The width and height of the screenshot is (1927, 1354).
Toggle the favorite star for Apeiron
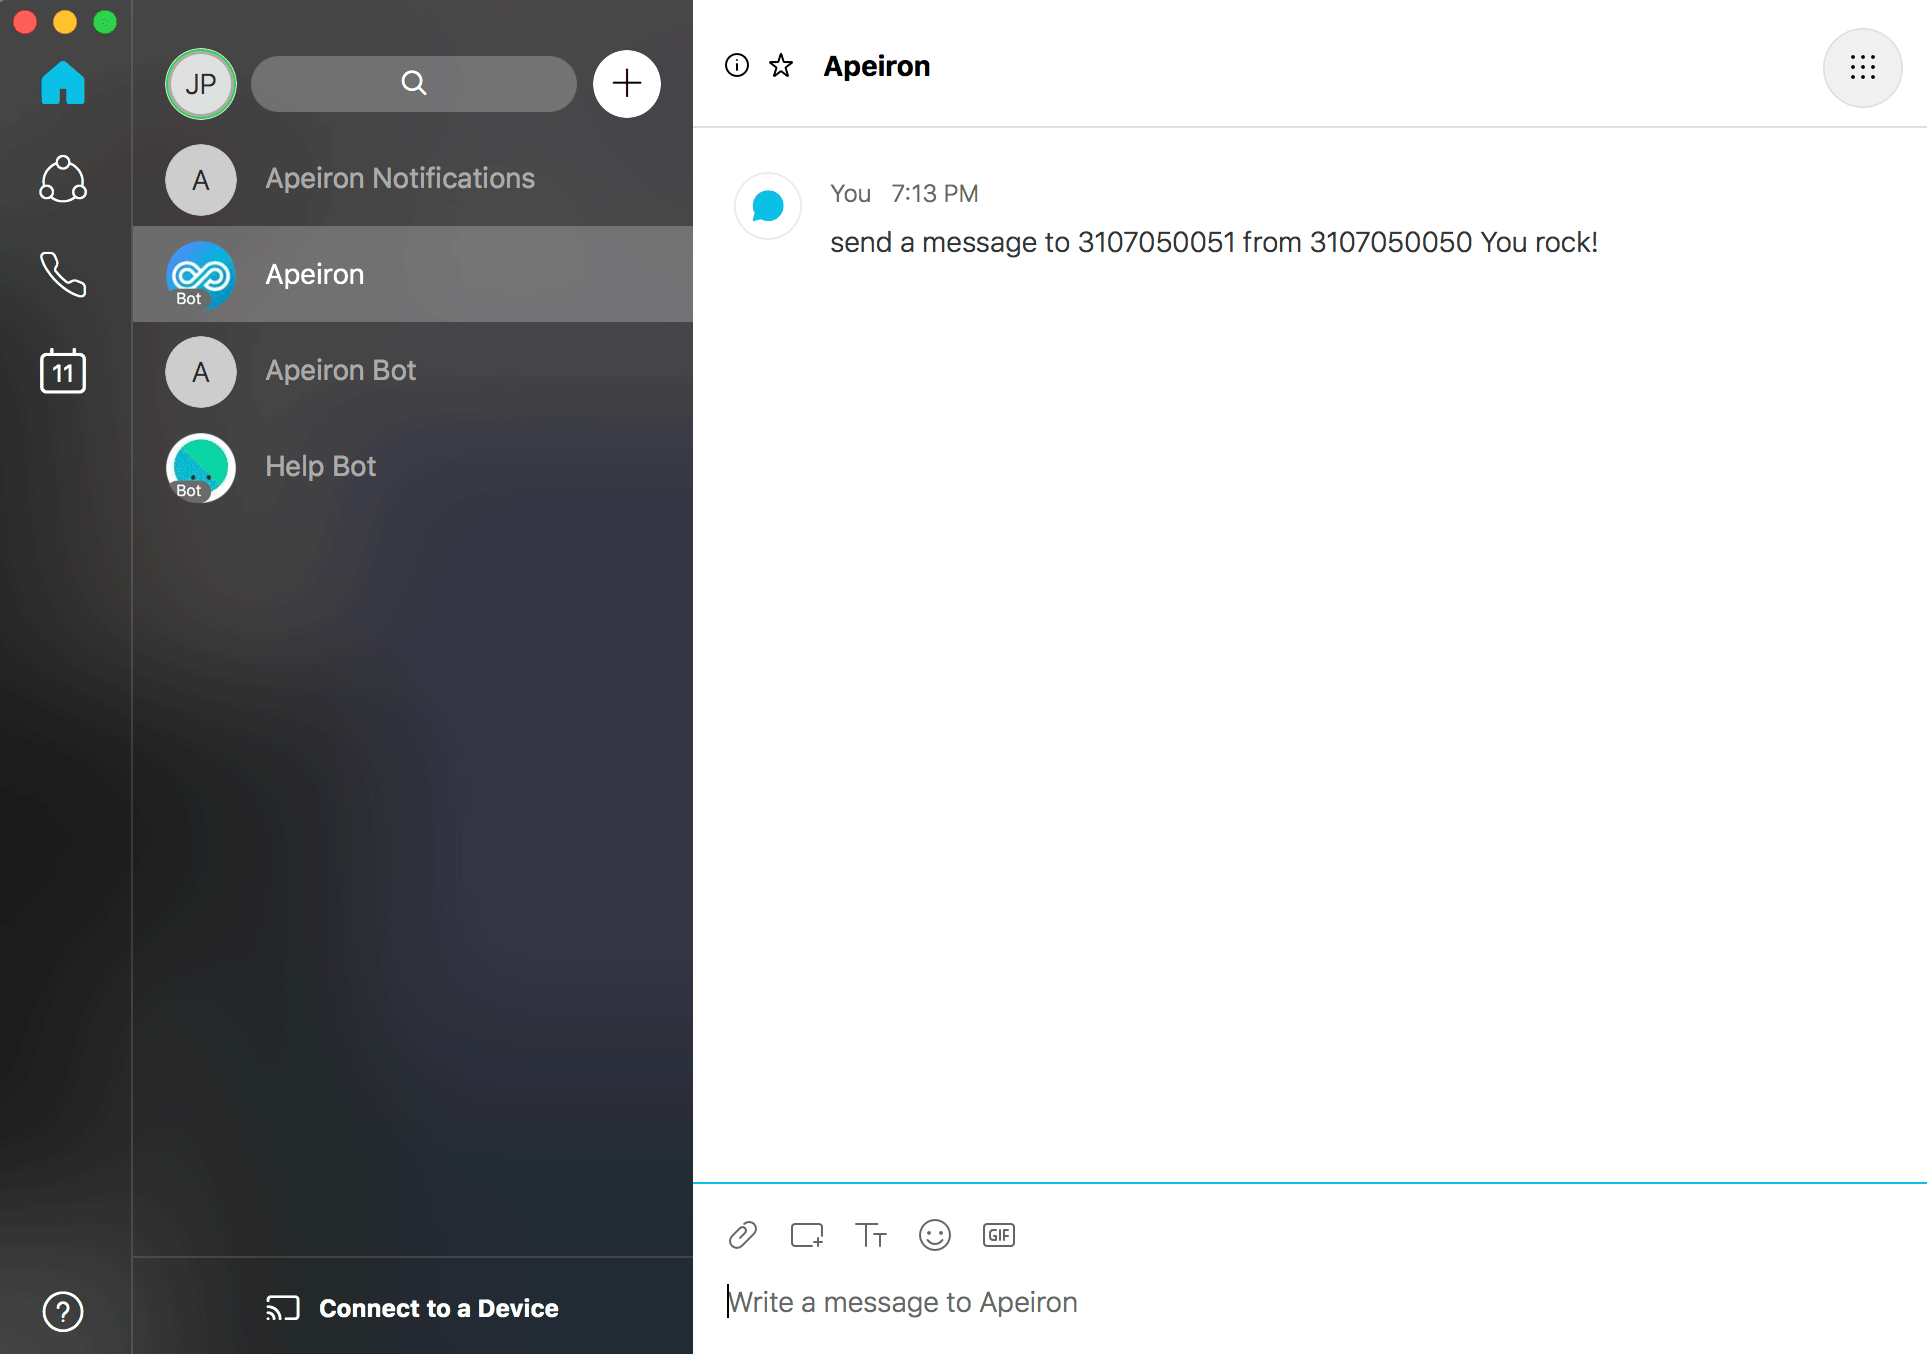781,66
